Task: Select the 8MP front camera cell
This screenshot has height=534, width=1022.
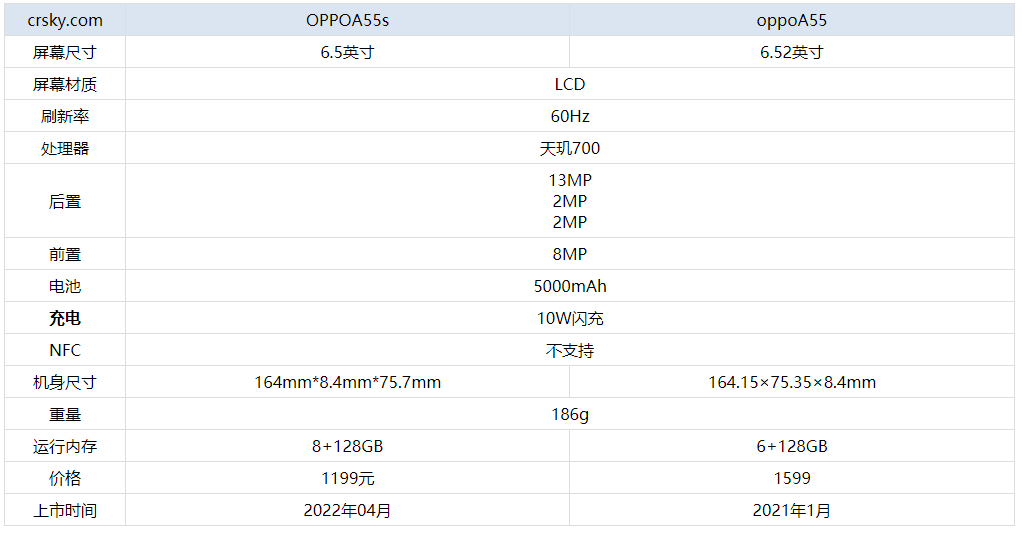Action: 569,254
